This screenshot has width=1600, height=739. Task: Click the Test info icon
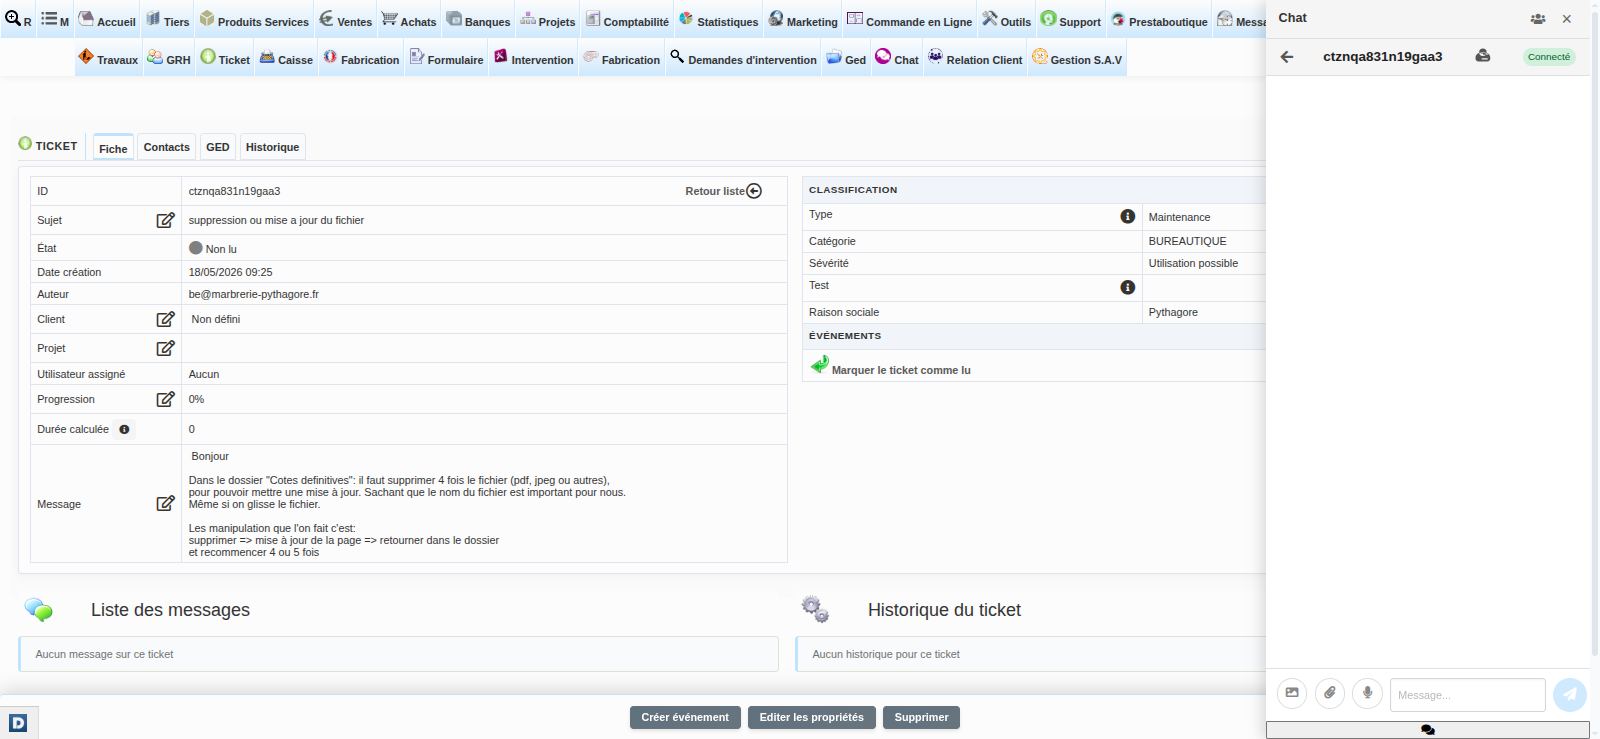click(x=1128, y=288)
